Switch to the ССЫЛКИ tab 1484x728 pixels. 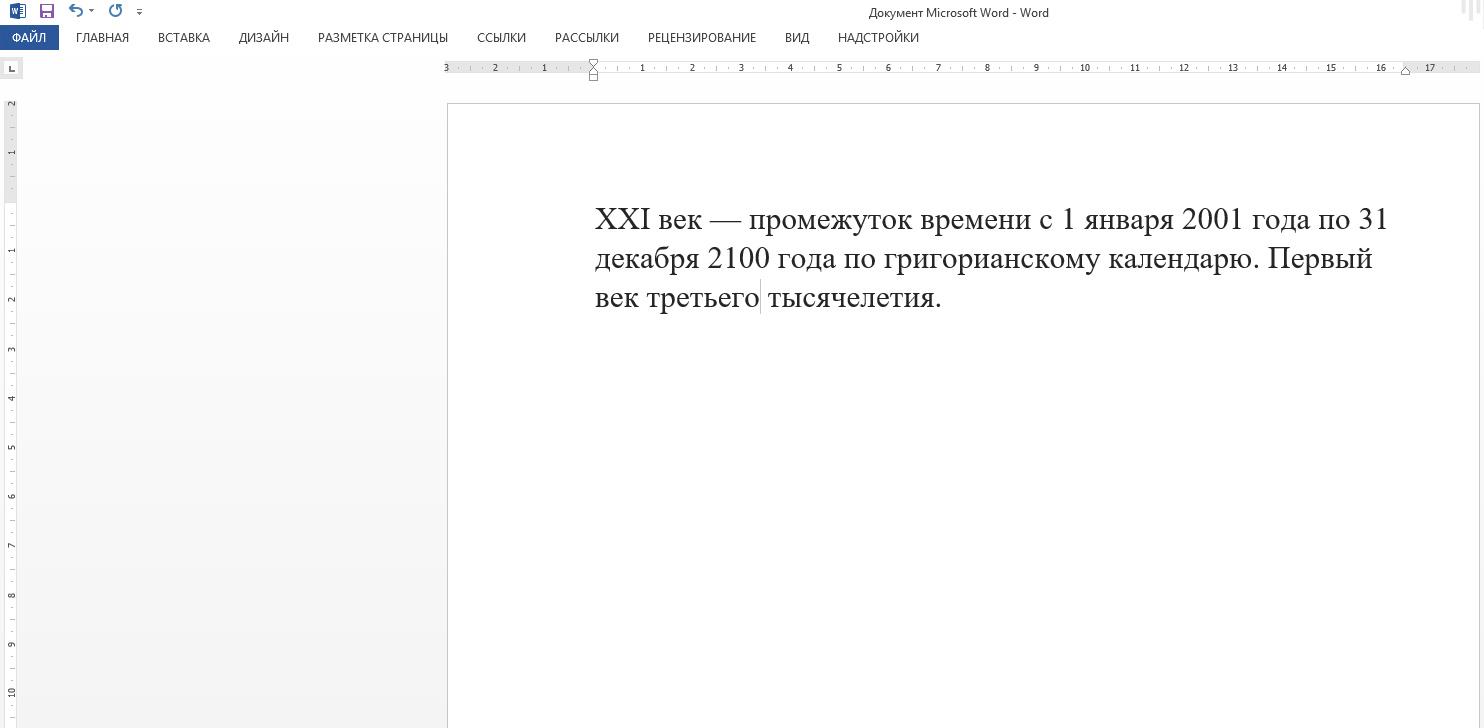coord(501,37)
